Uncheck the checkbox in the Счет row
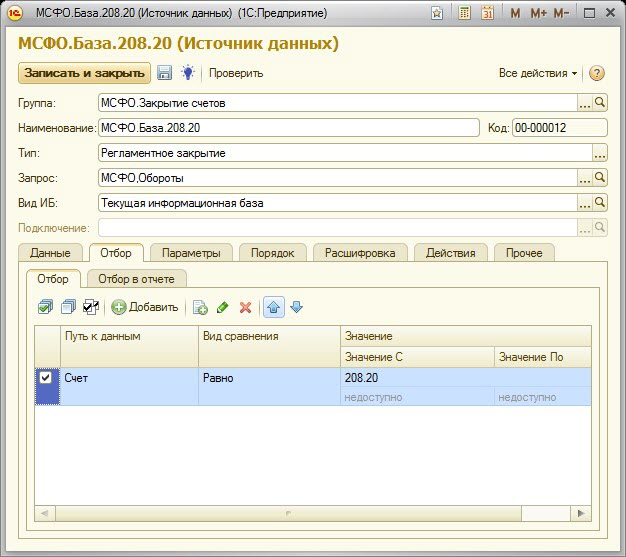626x557 pixels. click(x=45, y=378)
